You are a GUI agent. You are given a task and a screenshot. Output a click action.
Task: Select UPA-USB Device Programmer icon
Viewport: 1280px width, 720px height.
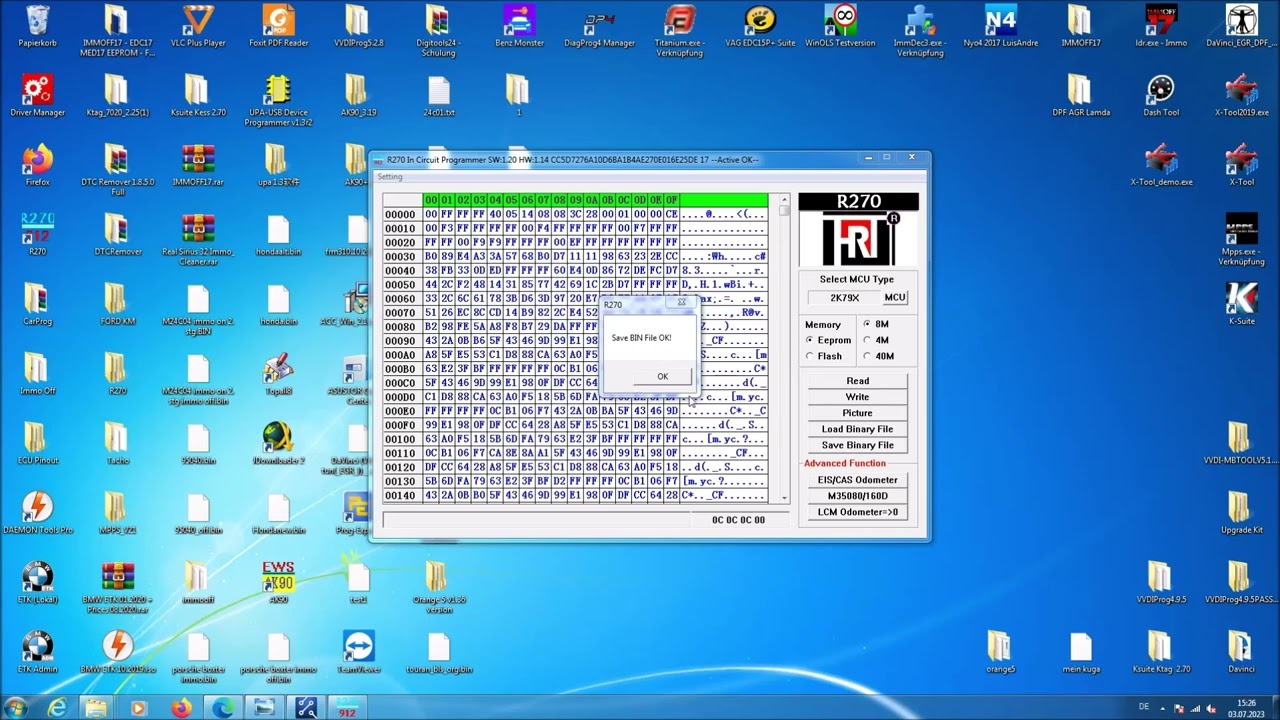278,100
